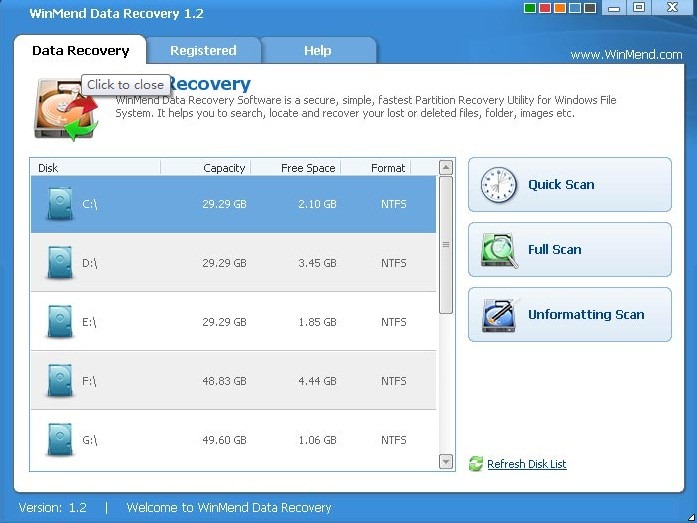Click the disk list scroll up arrow
This screenshot has height=523, width=697.
(x=446, y=168)
